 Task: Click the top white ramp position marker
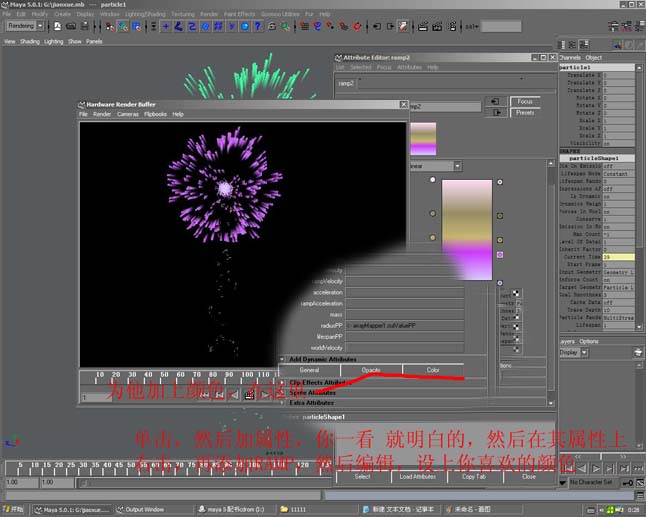432,181
